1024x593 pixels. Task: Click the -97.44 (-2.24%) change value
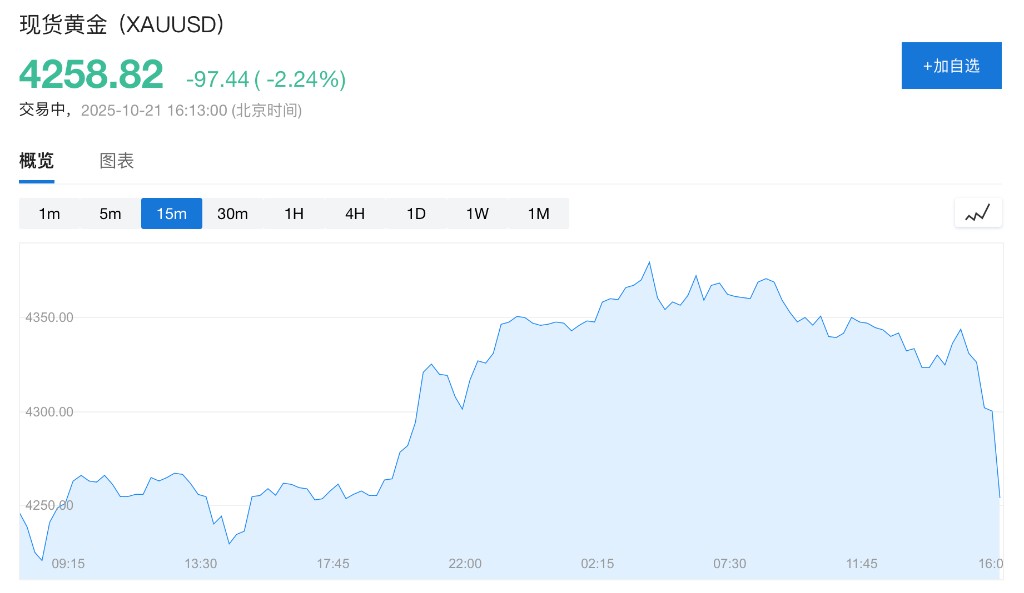[x=266, y=79]
